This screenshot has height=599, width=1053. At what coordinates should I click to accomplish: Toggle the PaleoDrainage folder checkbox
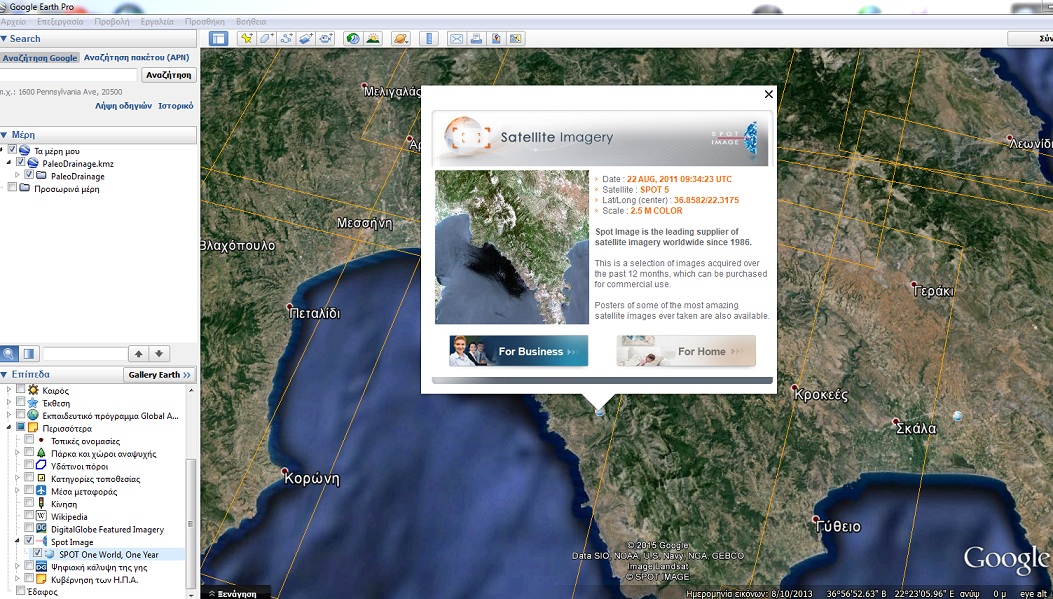pyautogui.click(x=29, y=175)
